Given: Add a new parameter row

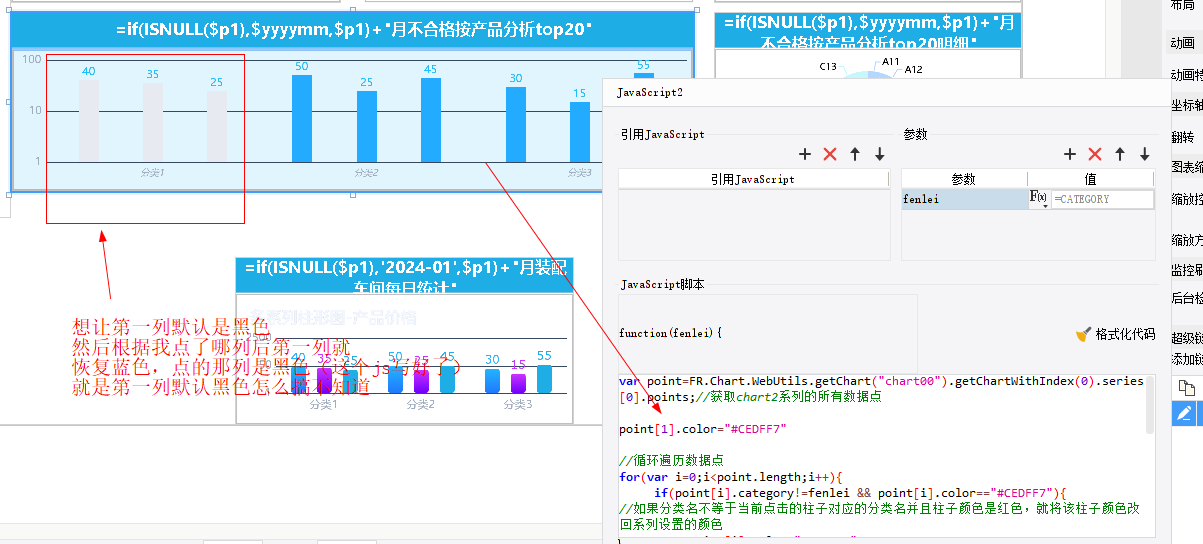Looking at the screenshot, I should [x=1070, y=154].
